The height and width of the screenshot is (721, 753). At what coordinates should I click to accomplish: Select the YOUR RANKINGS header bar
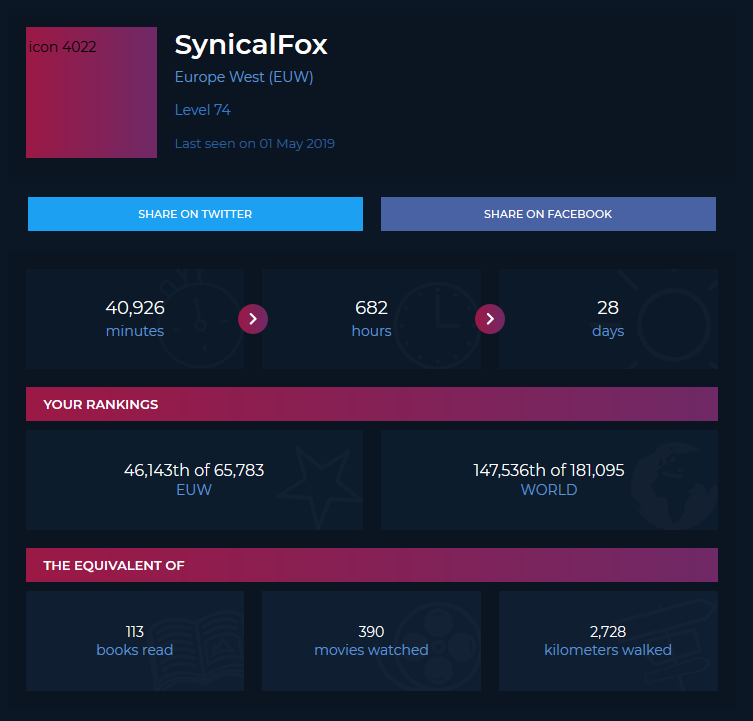point(372,404)
